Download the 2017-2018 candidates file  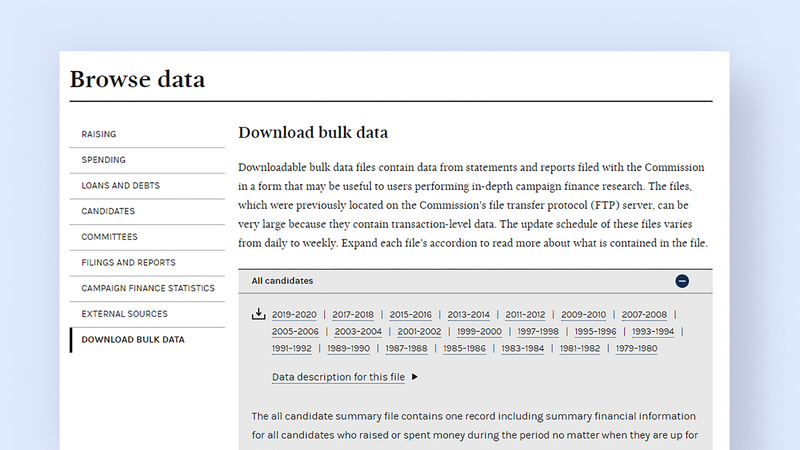tap(353, 315)
